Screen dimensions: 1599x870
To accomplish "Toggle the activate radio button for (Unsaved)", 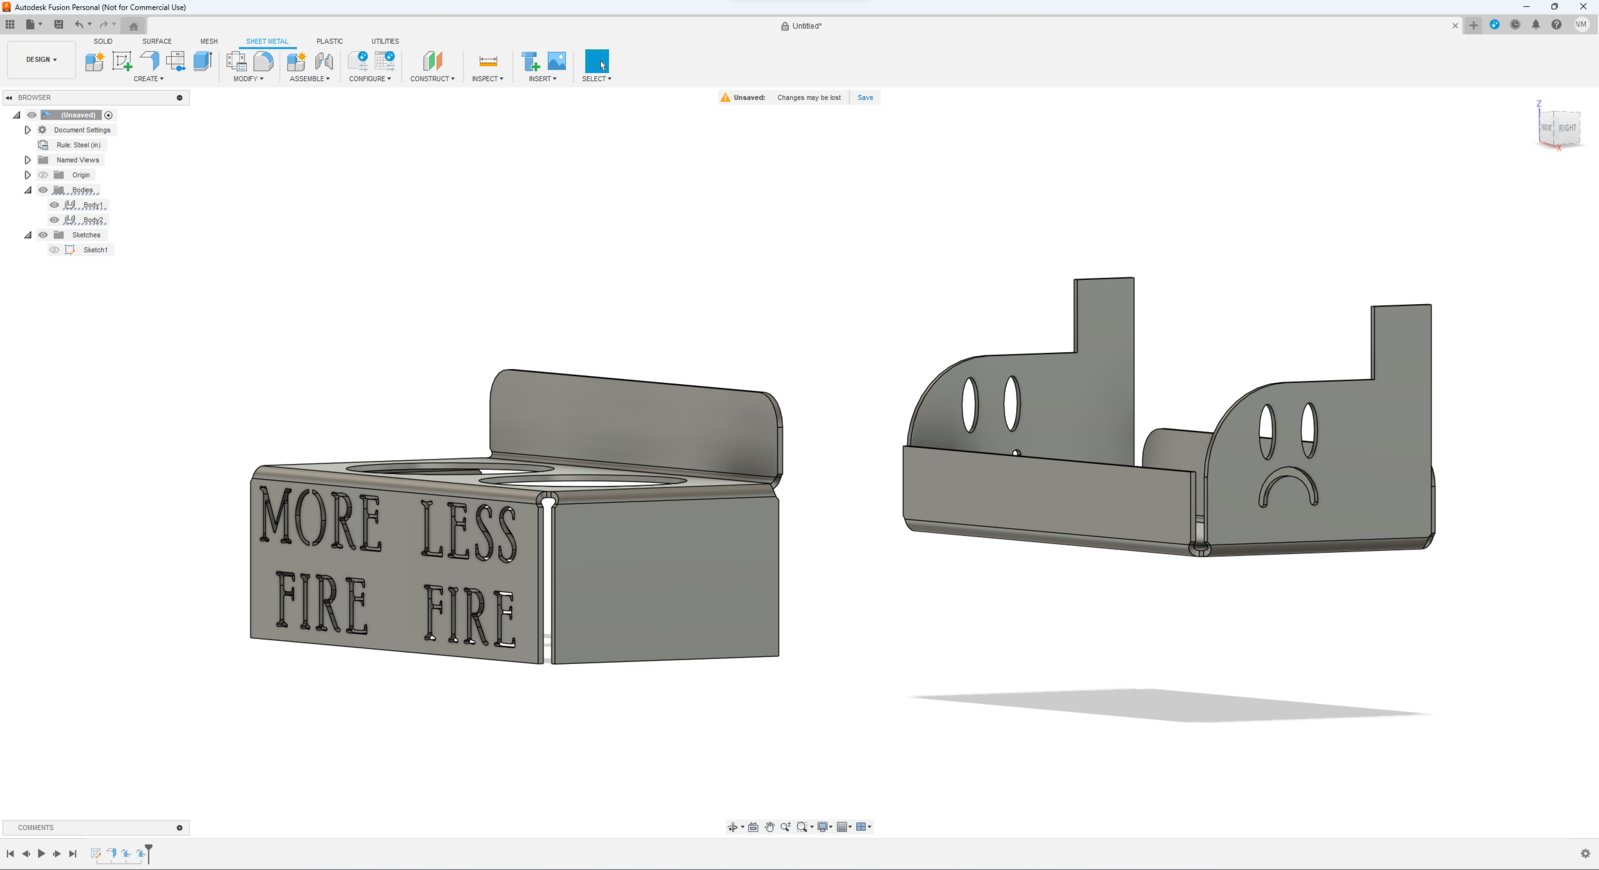I will (109, 115).
